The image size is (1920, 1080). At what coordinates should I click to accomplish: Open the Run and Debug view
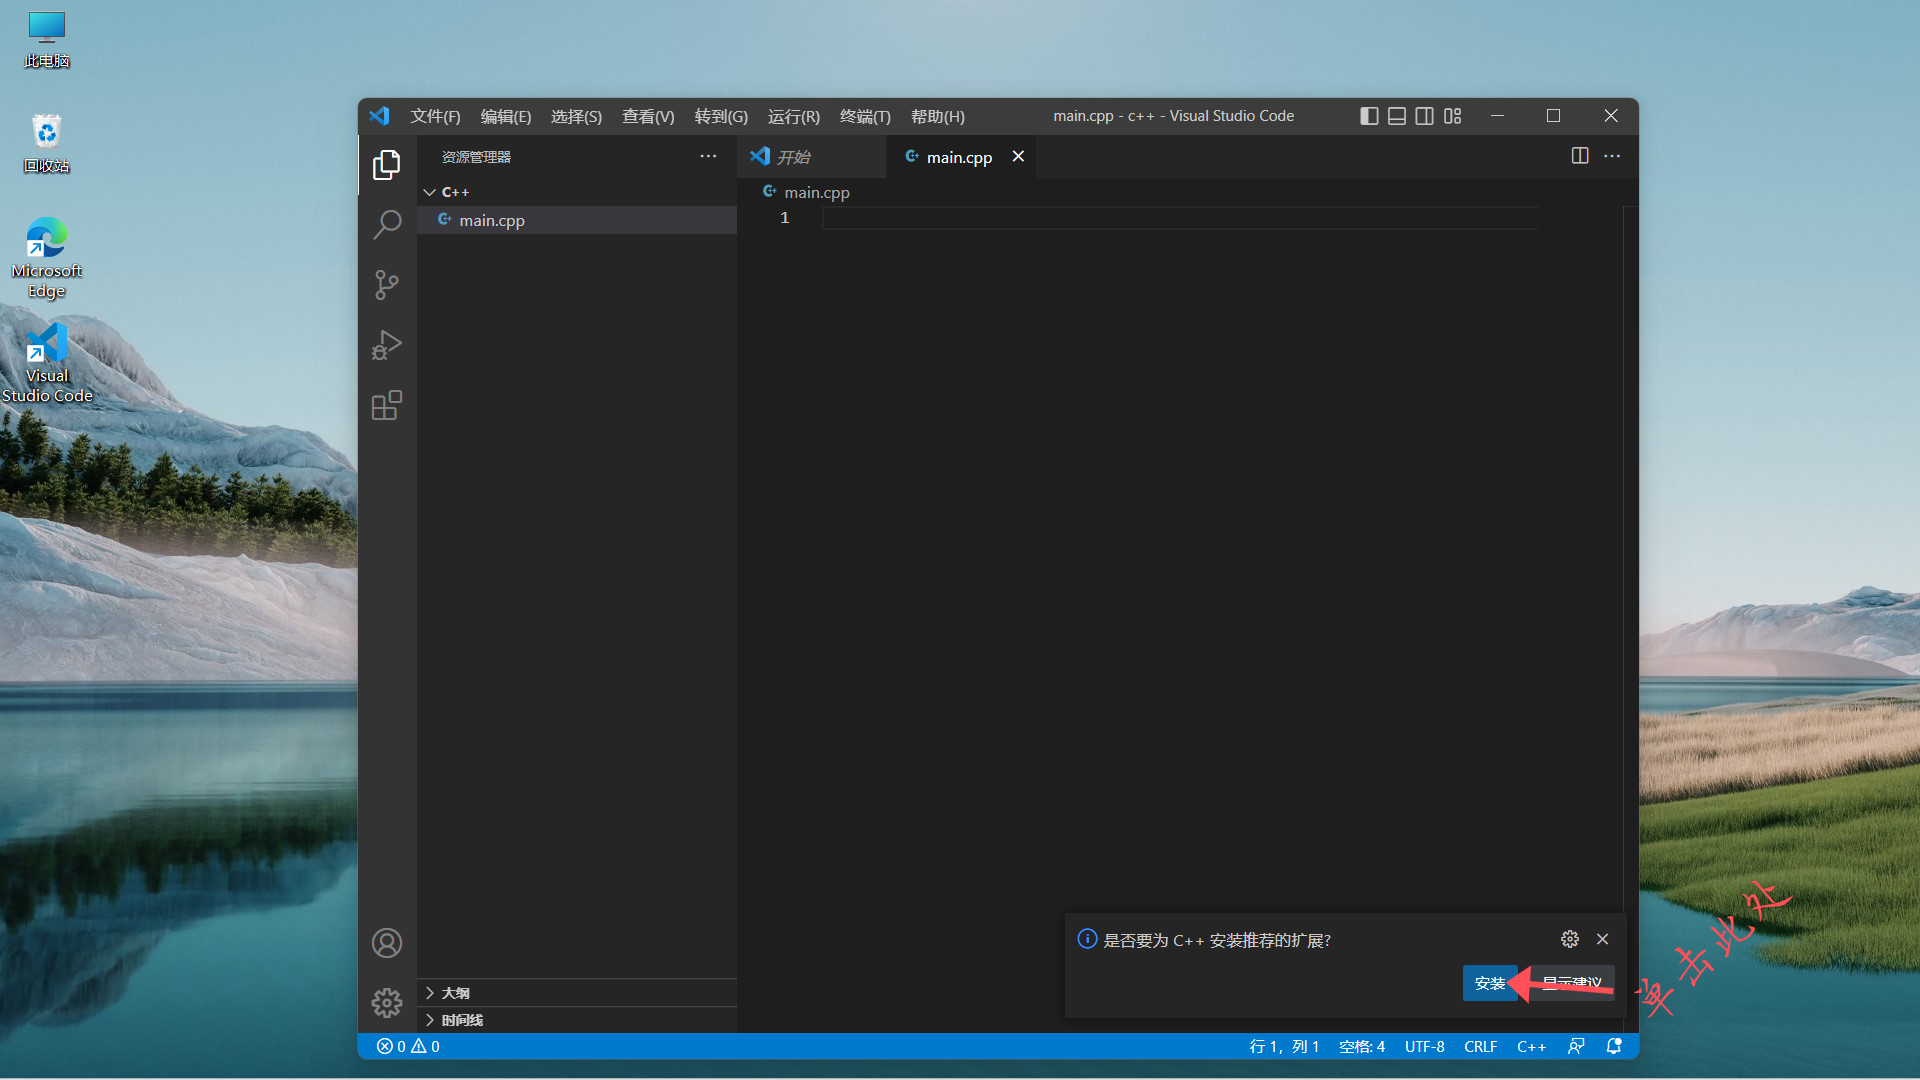click(x=387, y=345)
